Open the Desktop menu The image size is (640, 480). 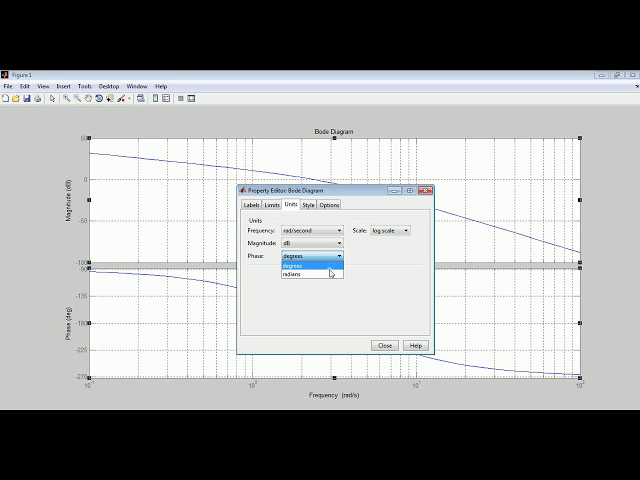click(109, 87)
